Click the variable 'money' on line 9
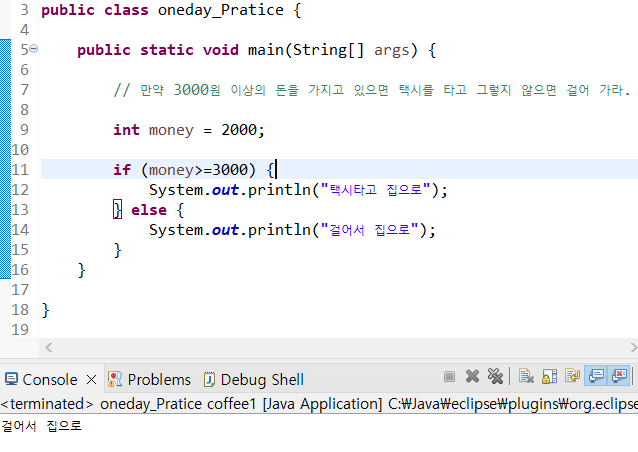The image size is (638, 452). click(x=171, y=130)
